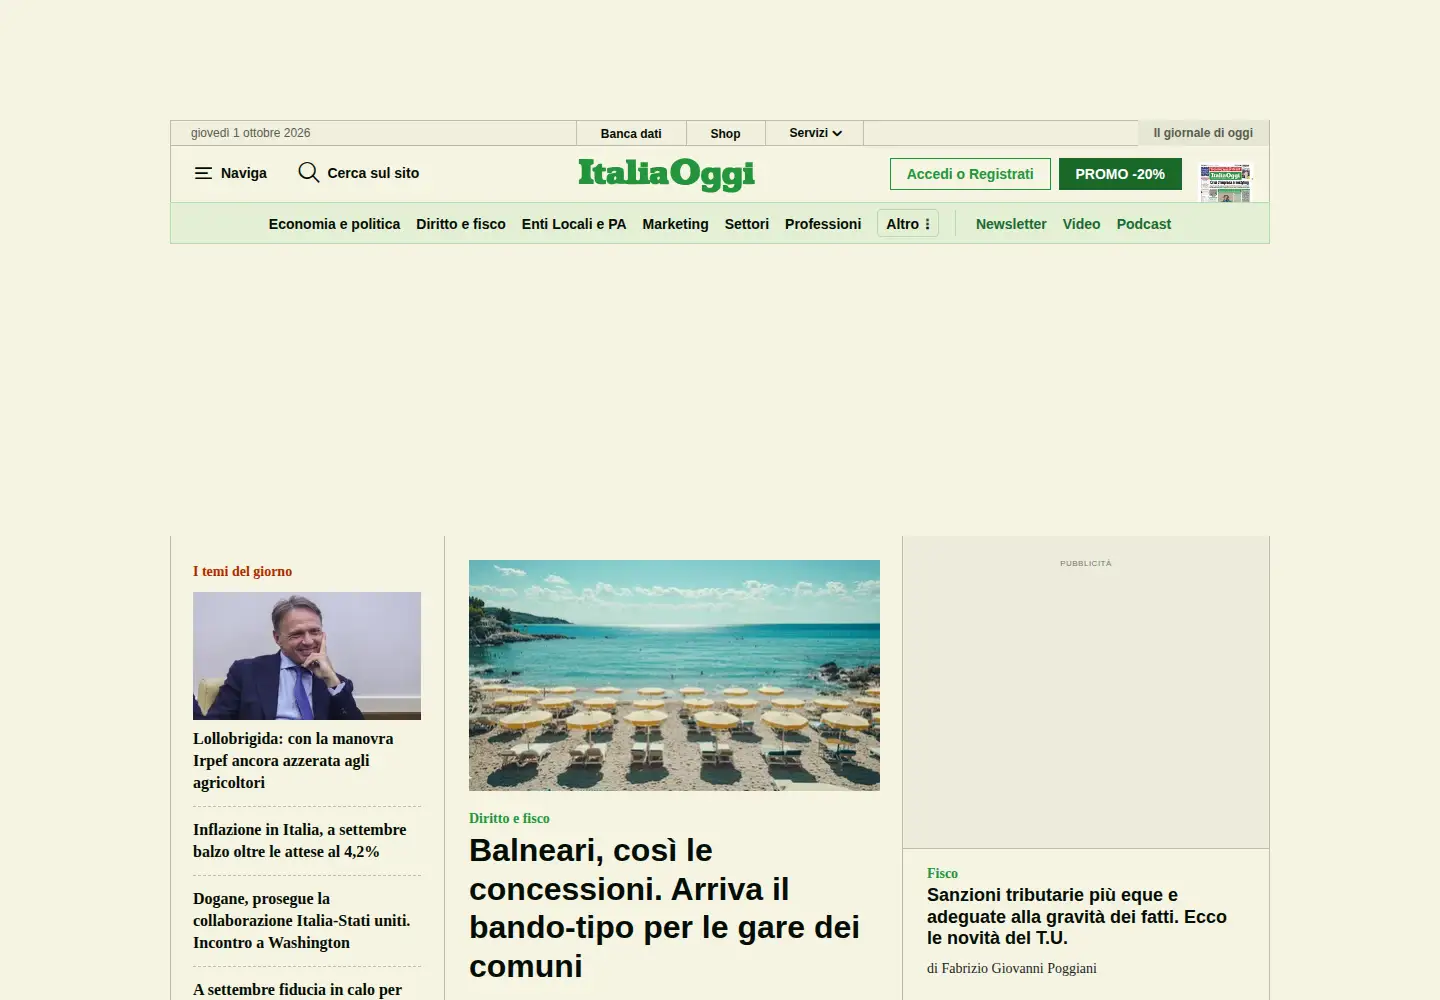Open the Naviga hamburger menu icon

(203, 173)
